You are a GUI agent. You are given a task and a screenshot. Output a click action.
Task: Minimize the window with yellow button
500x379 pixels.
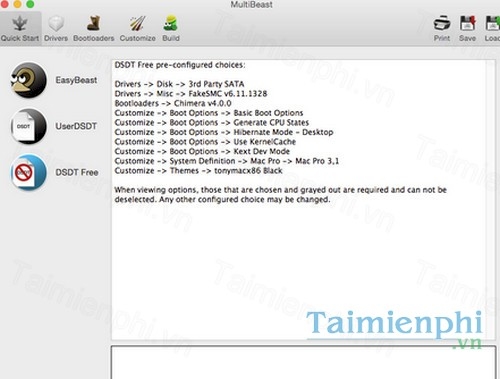coord(17,4)
